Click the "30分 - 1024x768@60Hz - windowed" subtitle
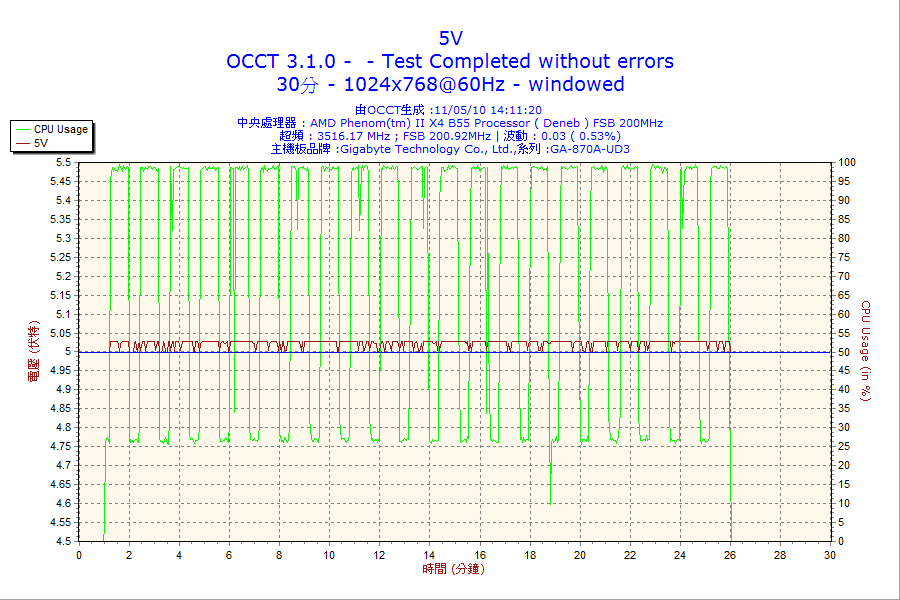Viewport: 900px width, 600px height. [451, 84]
